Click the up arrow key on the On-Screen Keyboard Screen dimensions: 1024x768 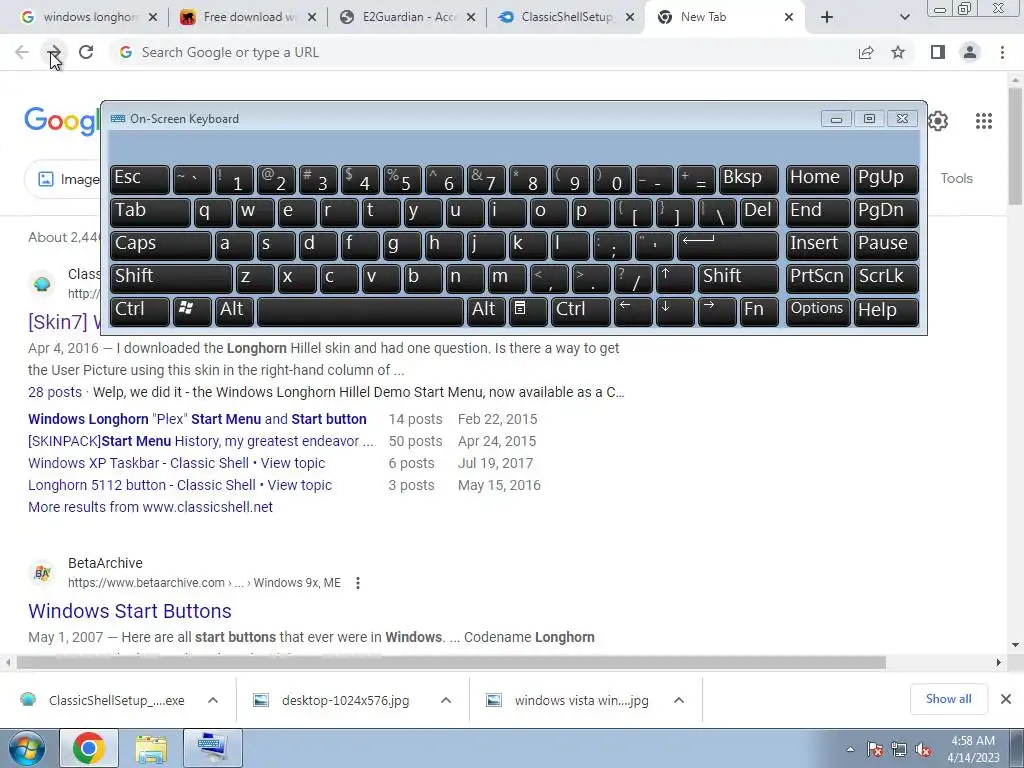click(675, 278)
